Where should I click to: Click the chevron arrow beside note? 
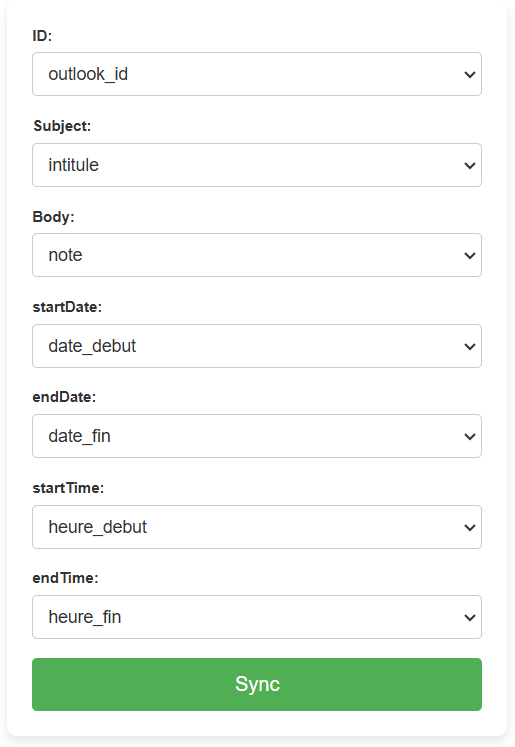[x=470, y=256]
